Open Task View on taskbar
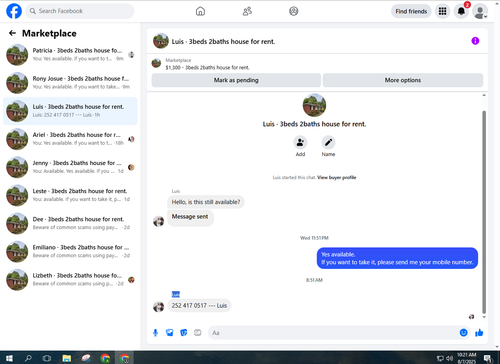Viewport: 500px width, 364px height. (47, 358)
